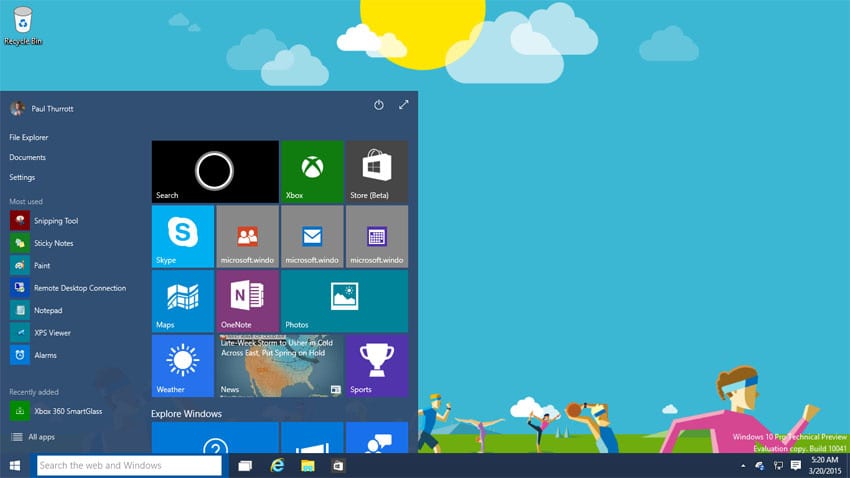This screenshot has width=850, height=478.
Task: Launch the Skype tile
Action: pos(183,236)
